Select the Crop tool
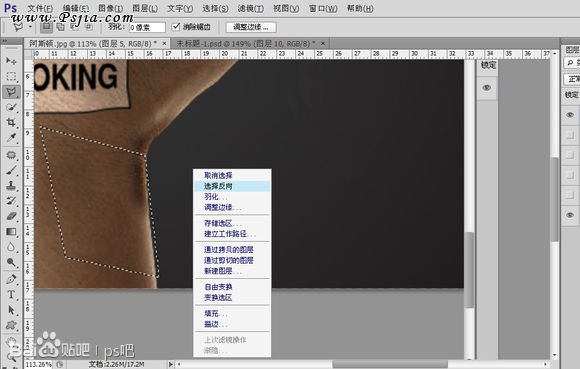This screenshot has height=369, width=580. coord(11,122)
